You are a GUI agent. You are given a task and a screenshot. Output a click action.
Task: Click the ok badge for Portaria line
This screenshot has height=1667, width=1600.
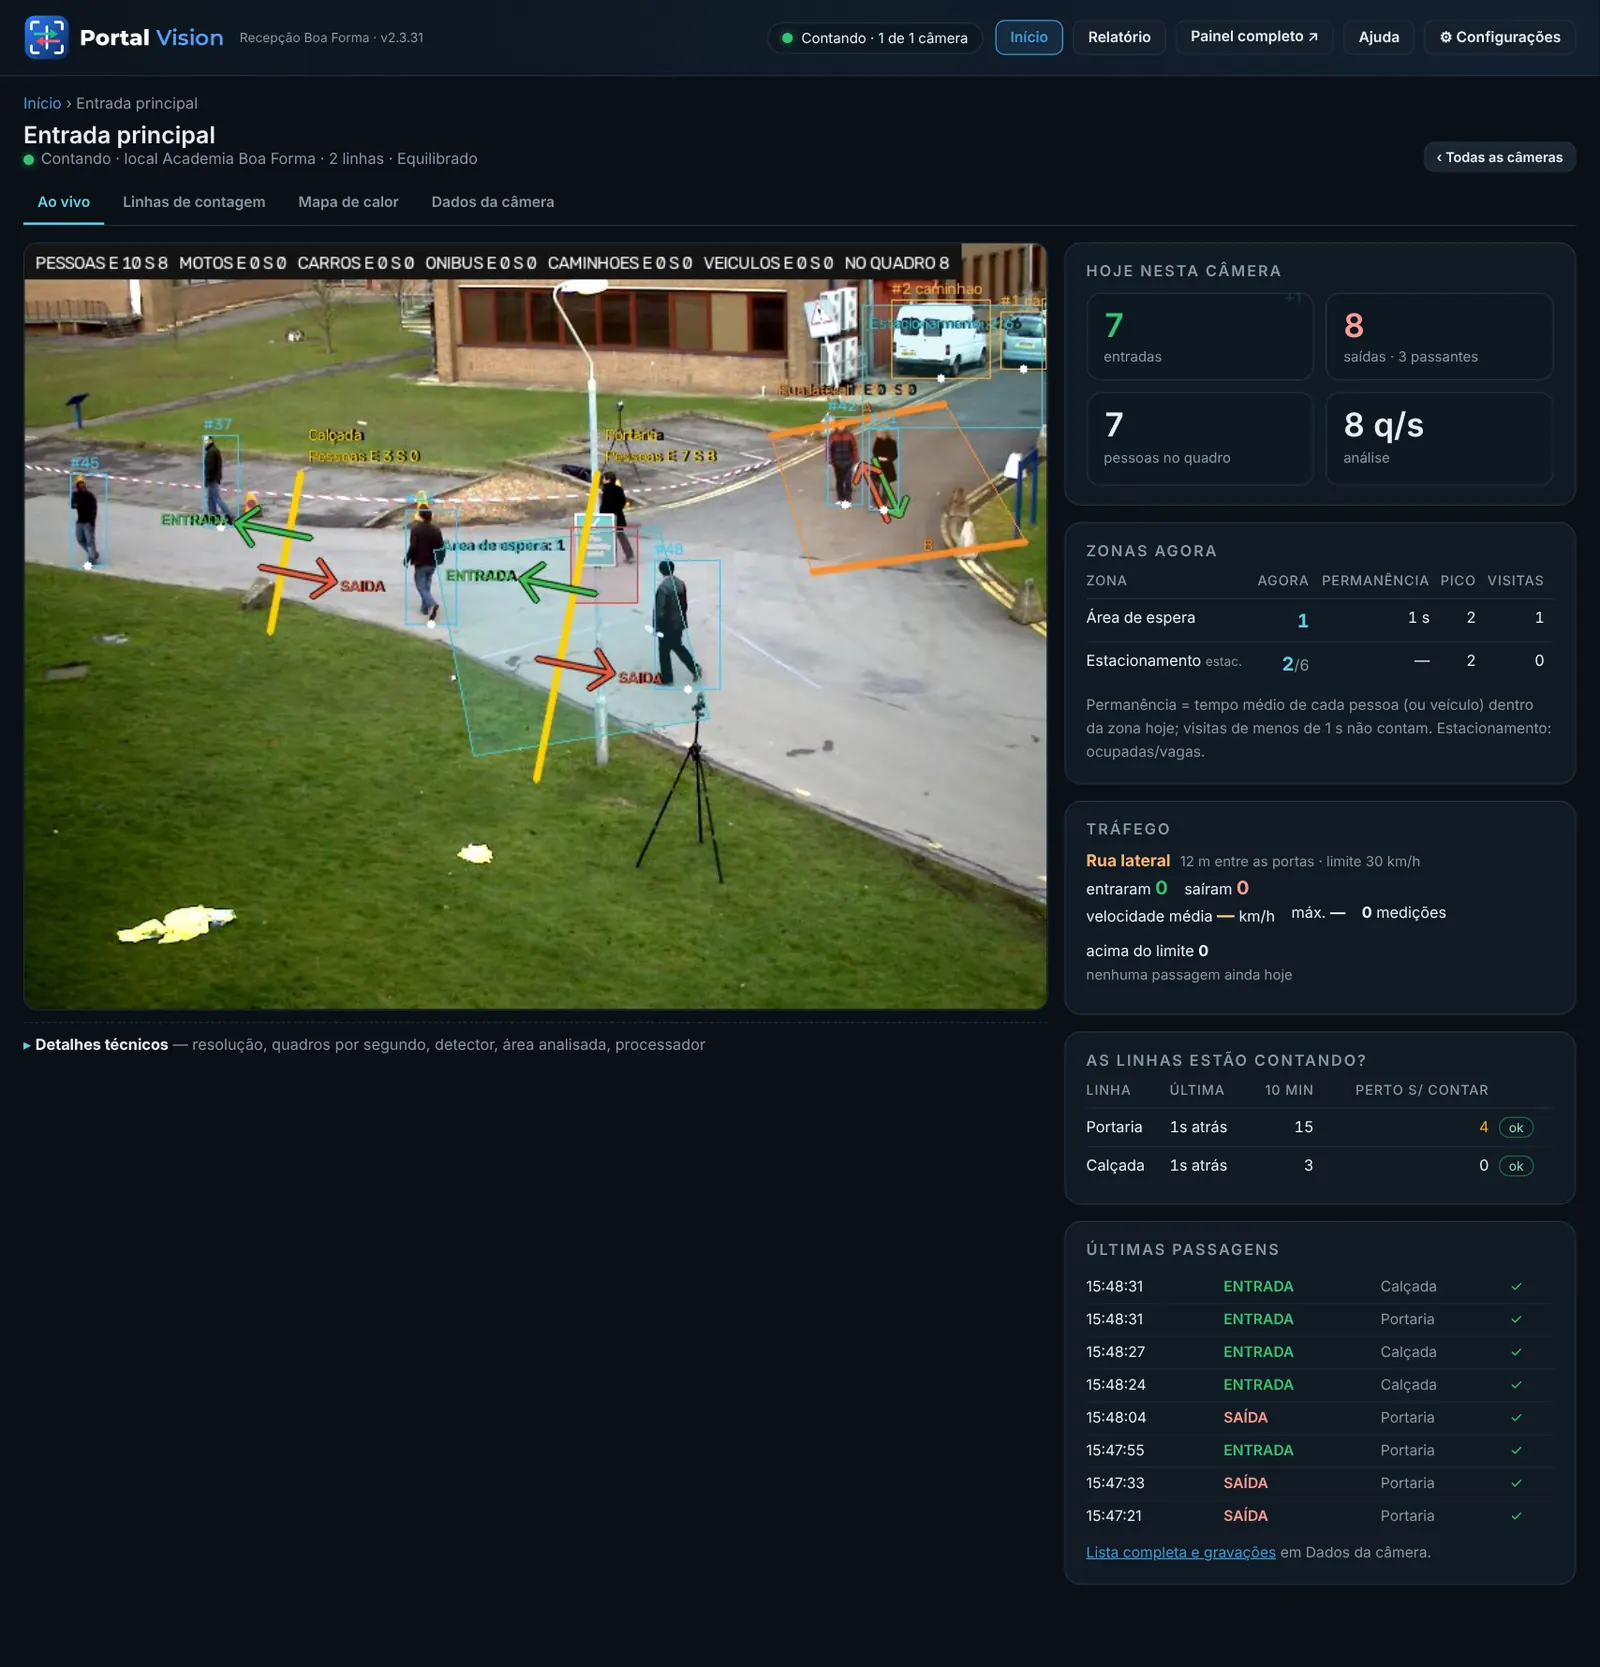[1515, 1127]
